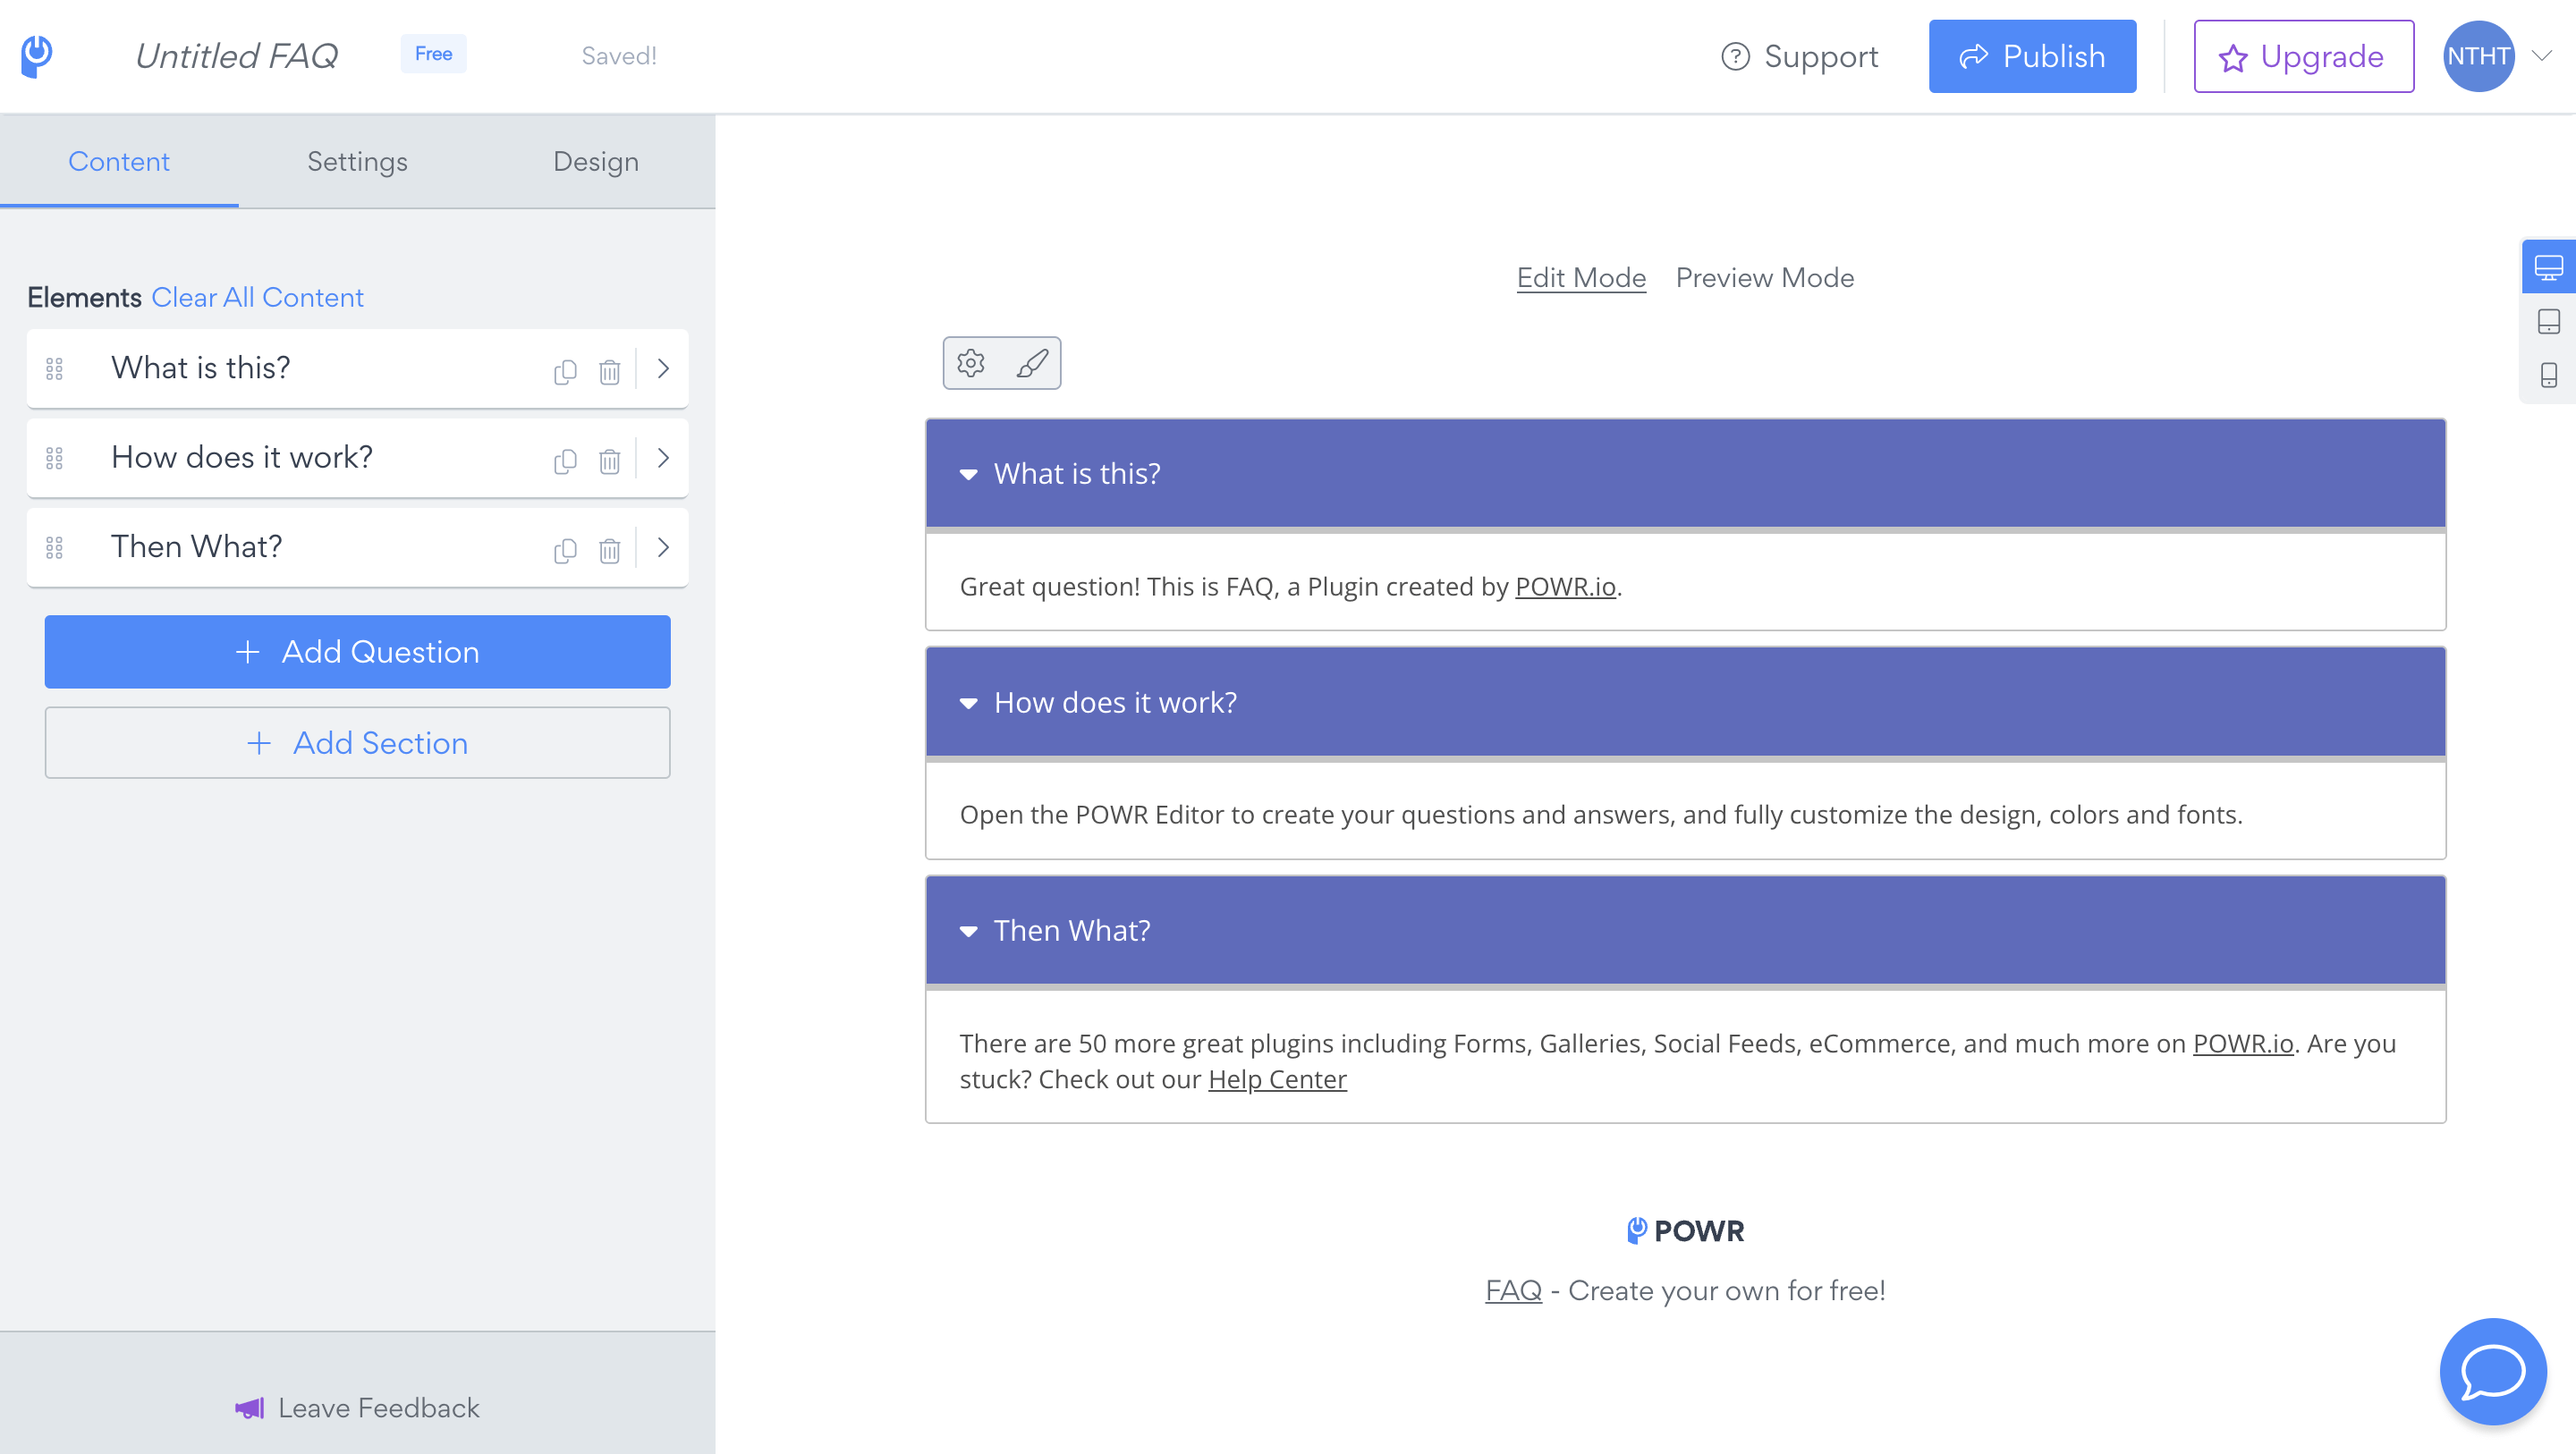Expand 'What is this?' element editor chevron

click(663, 368)
